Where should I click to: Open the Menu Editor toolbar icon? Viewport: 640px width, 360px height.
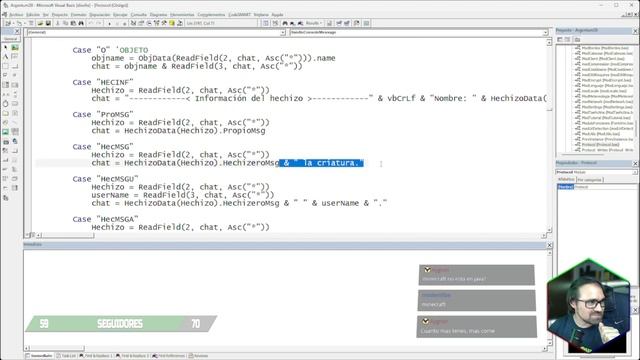click(x=31, y=23)
